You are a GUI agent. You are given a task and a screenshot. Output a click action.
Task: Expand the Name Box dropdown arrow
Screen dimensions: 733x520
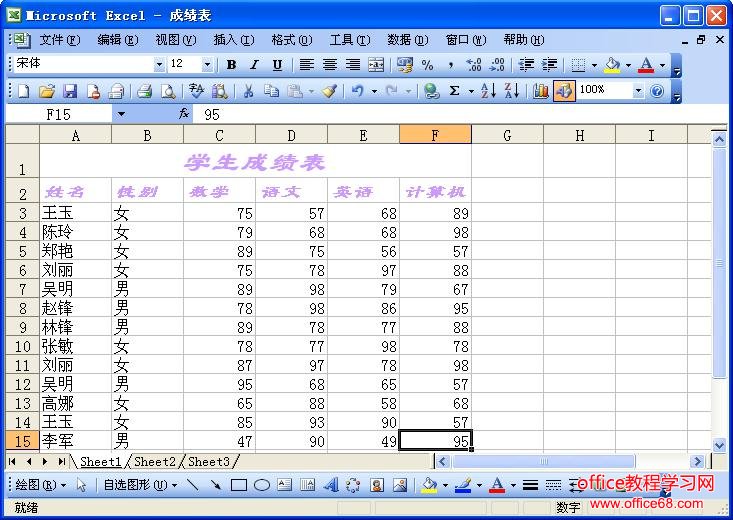tap(121, 114)
